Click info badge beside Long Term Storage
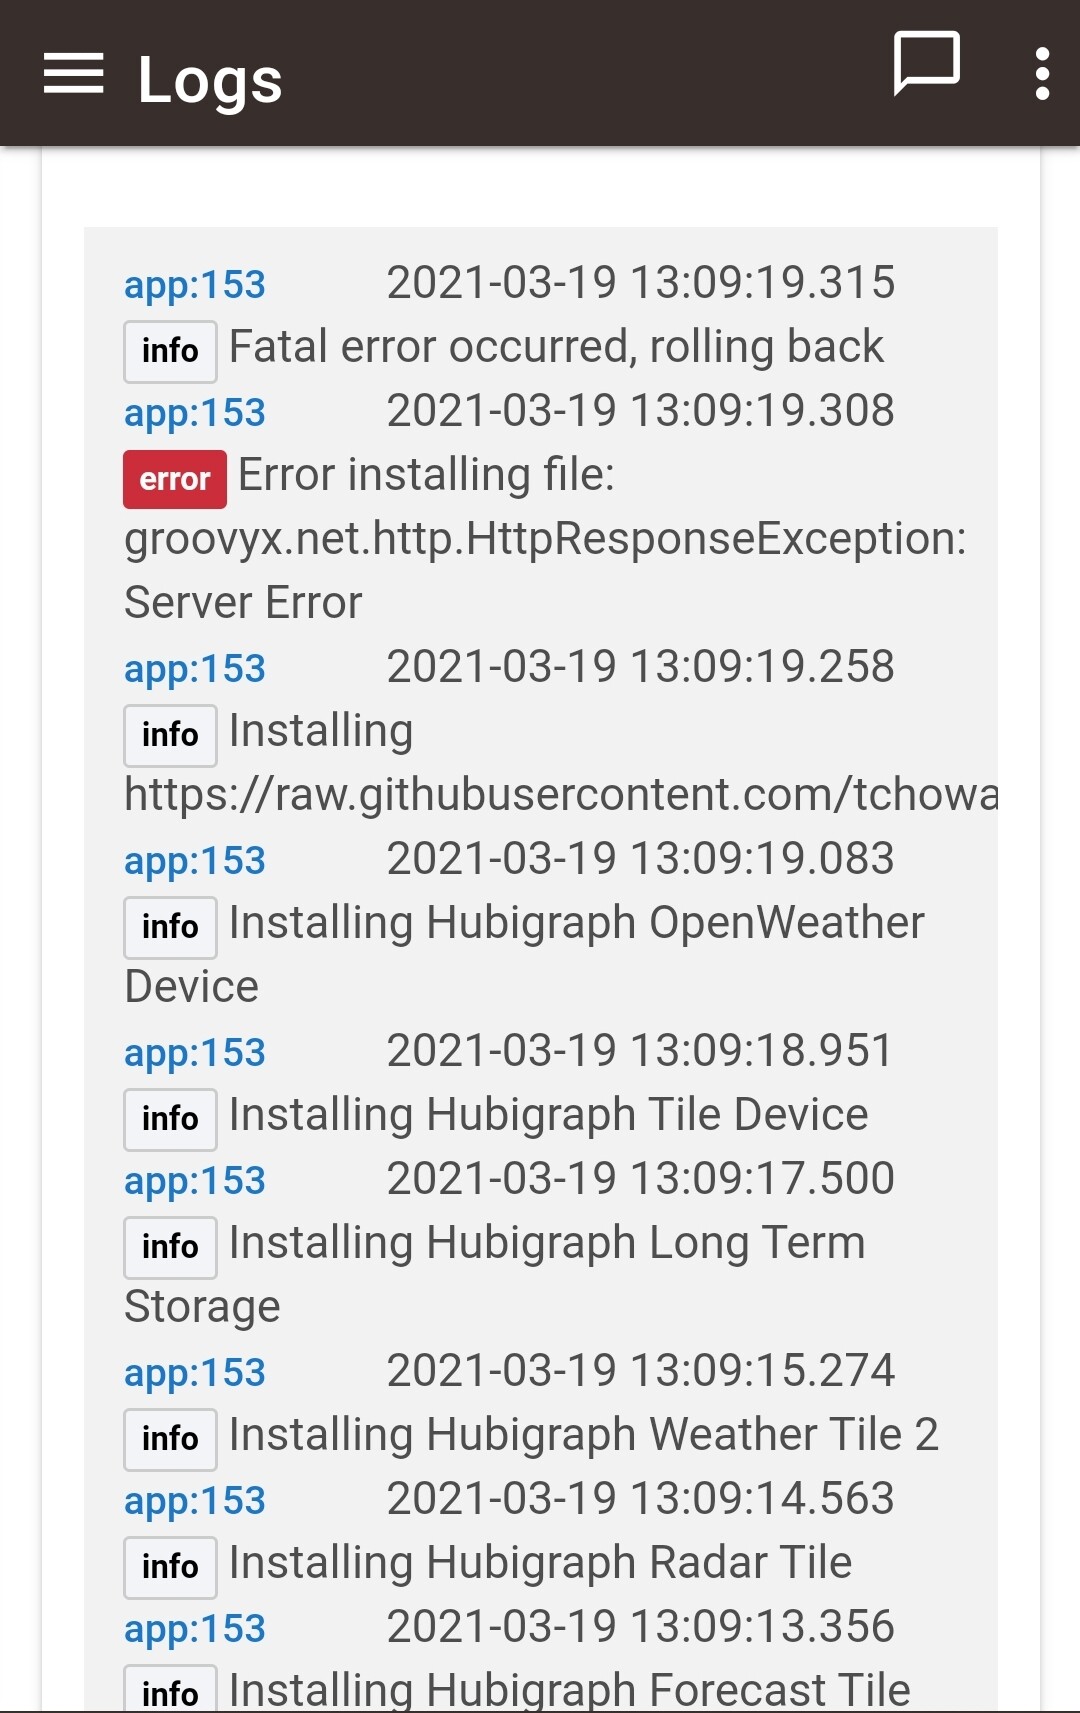1080x1713 pixels. click(x=170, y=1247)
